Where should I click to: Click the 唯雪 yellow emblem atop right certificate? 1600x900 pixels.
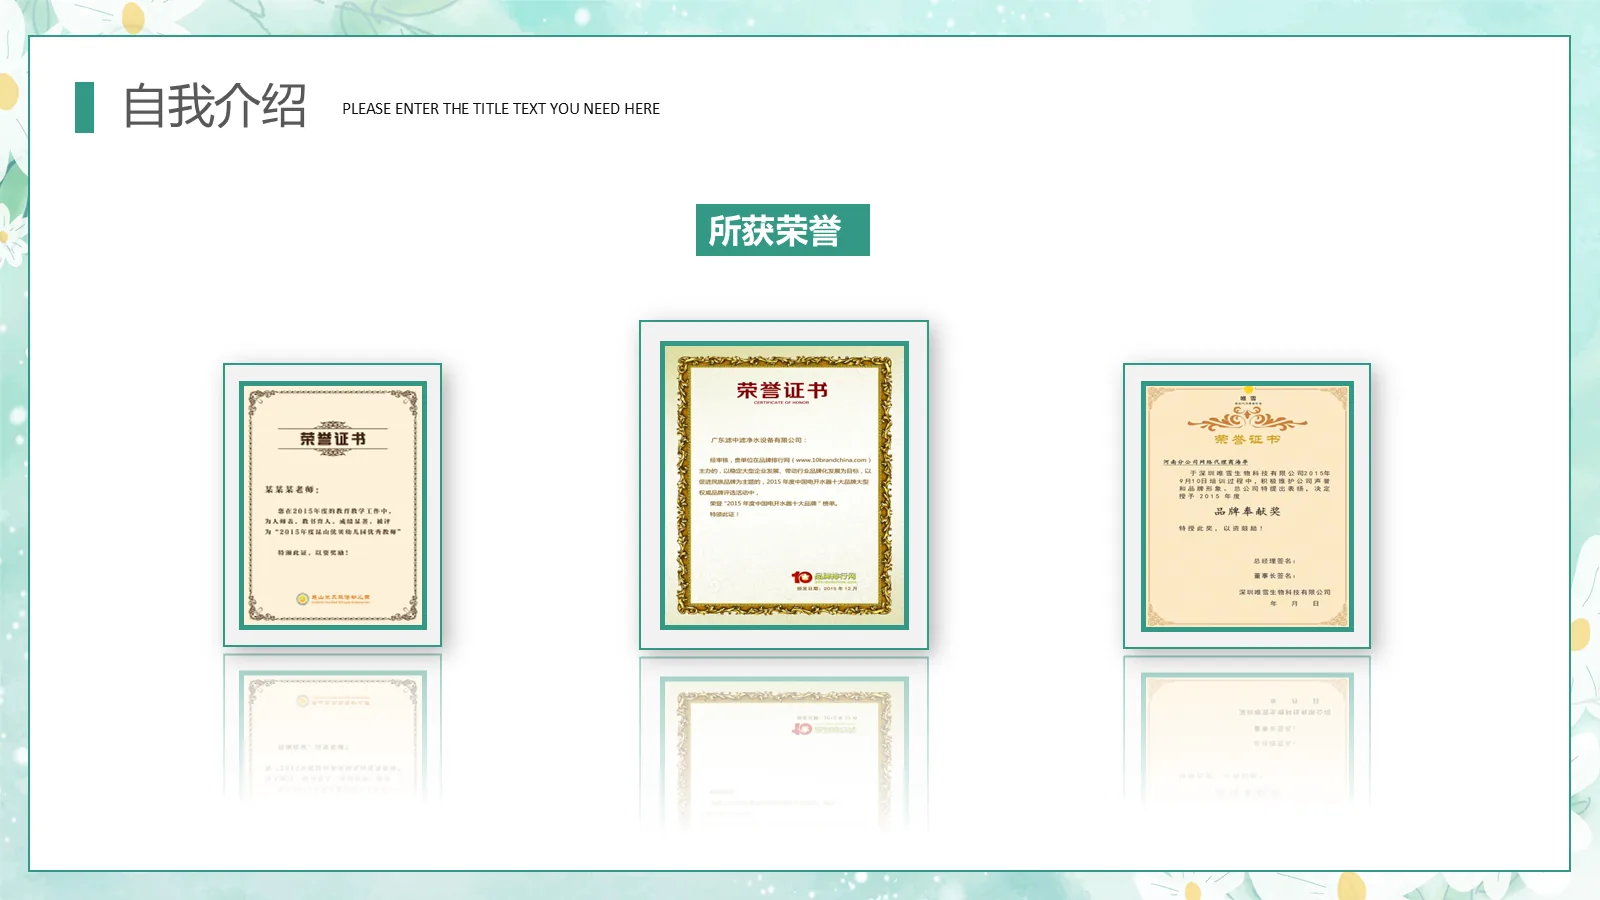(x=1247, y=395)
